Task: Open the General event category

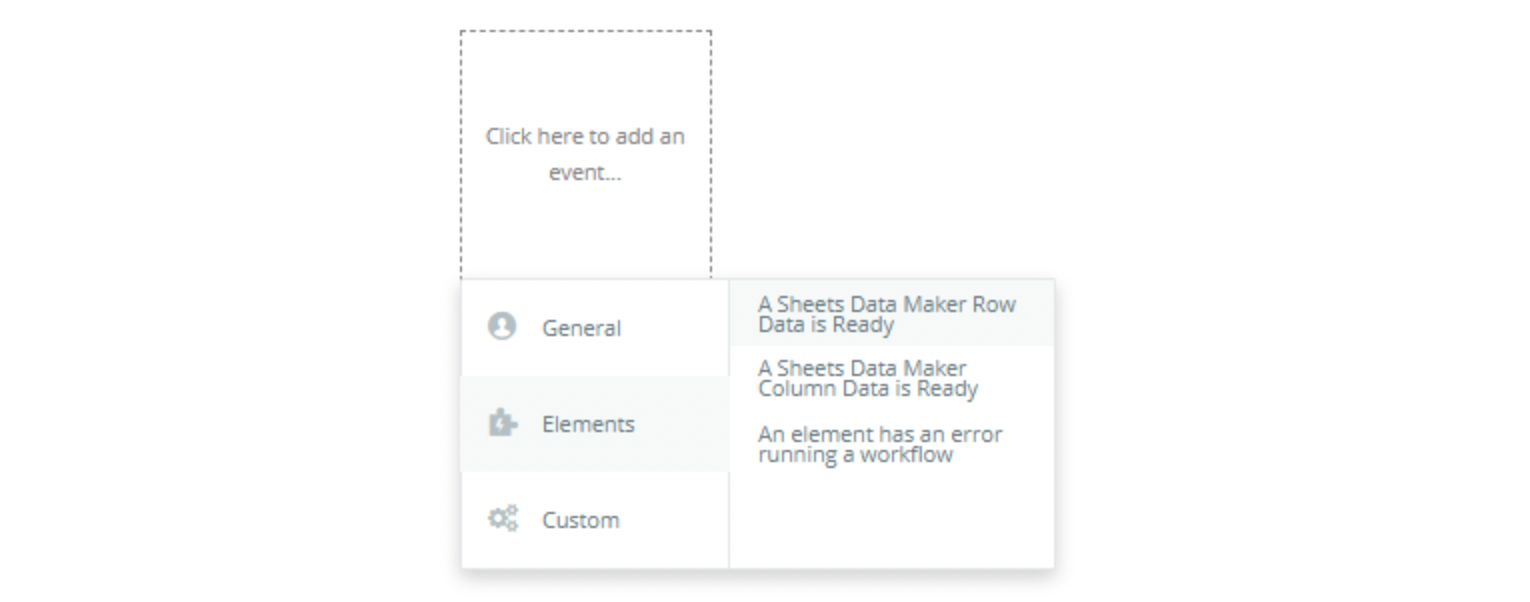Action: coord(595,328)
